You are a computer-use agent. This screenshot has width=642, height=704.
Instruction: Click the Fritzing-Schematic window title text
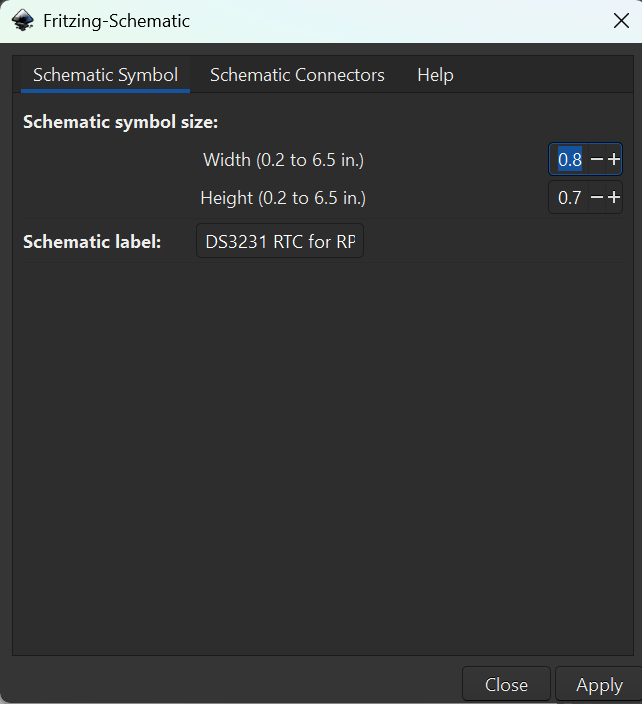(116, 21)
